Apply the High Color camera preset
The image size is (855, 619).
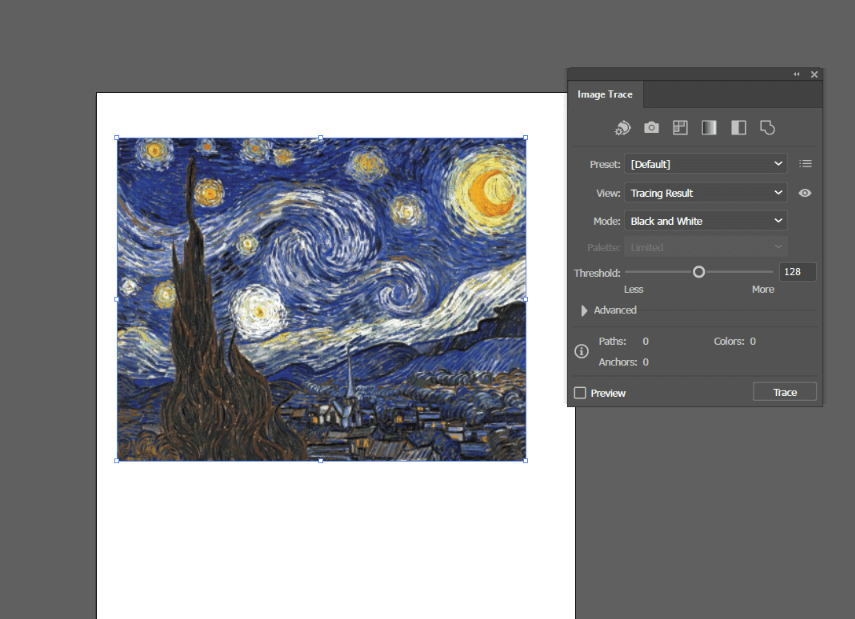tap(651, 128)
